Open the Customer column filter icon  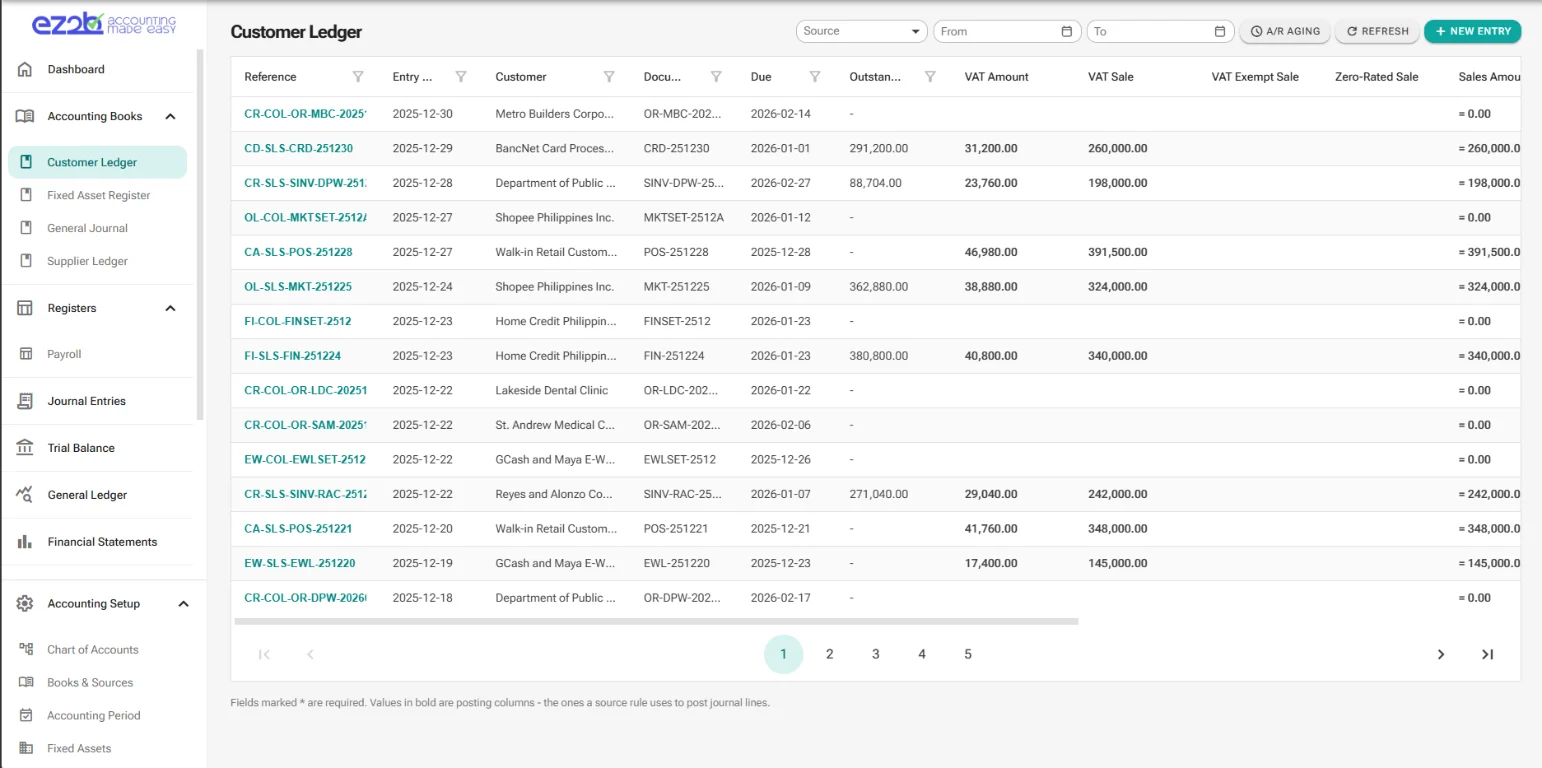(609, 77)
